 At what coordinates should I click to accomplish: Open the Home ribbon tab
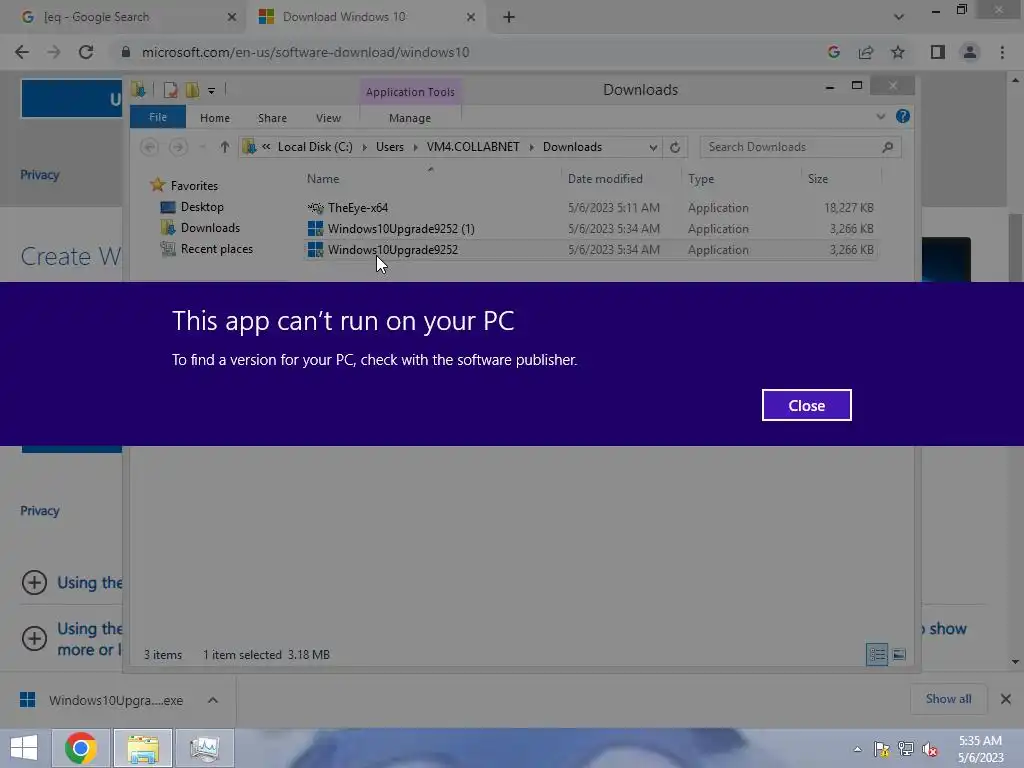point(214,118)
